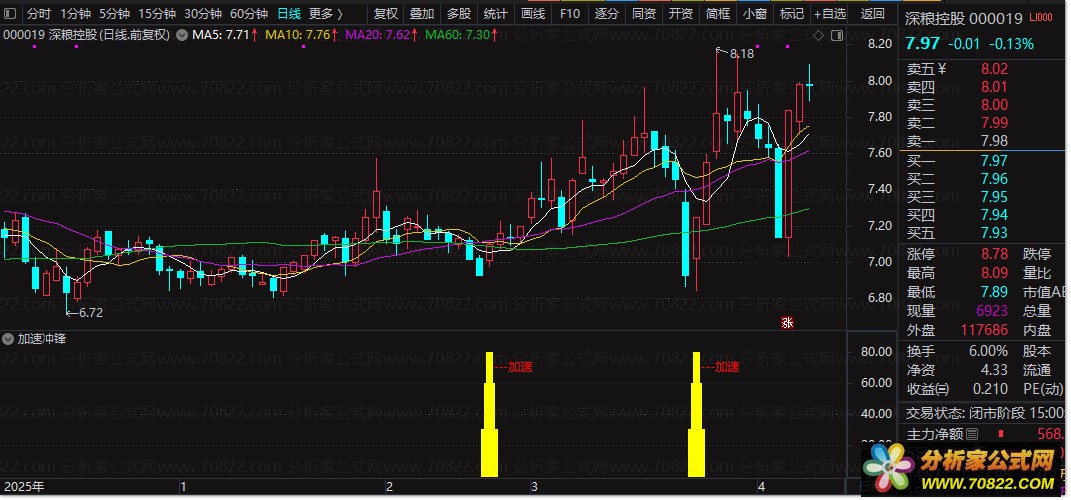Open the 主力净额 detail list icon
Image resolution: width=1071 pixels, height=500 pixels.
click(x=972, y=434)
